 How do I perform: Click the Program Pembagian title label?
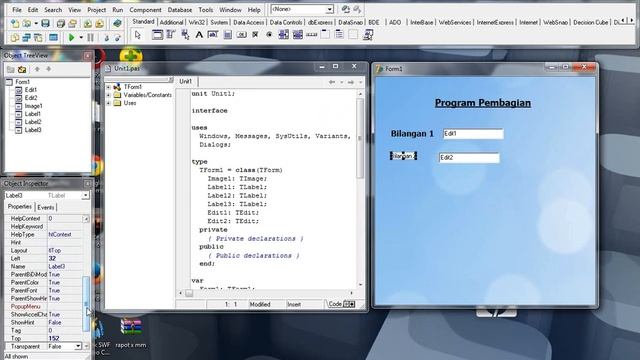[x=483, y=103]
